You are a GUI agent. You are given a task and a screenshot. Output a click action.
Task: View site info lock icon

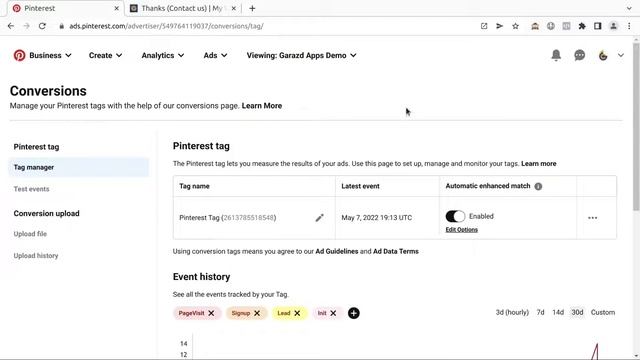(x=62, y=26)
